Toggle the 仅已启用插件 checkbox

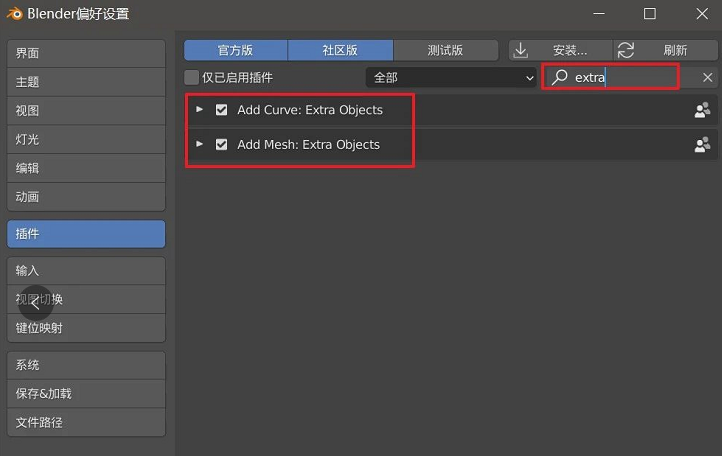[191, 77]
